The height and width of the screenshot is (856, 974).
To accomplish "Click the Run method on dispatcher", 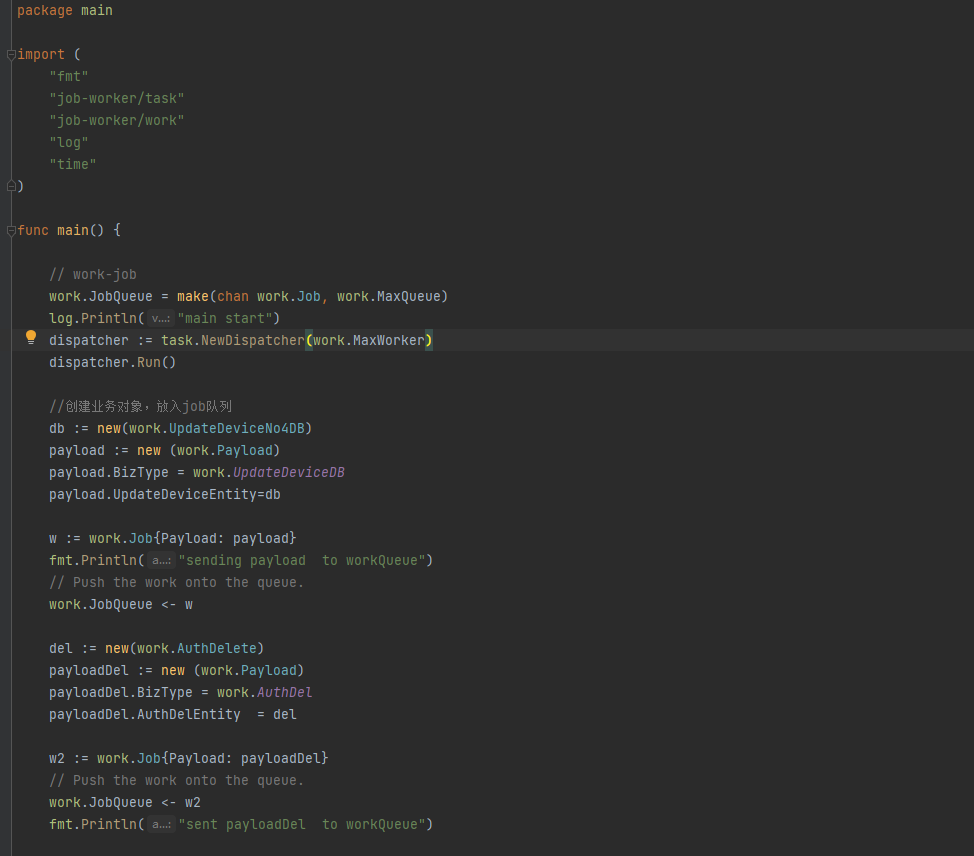I will pyautogui.click(x=148, y=363).
